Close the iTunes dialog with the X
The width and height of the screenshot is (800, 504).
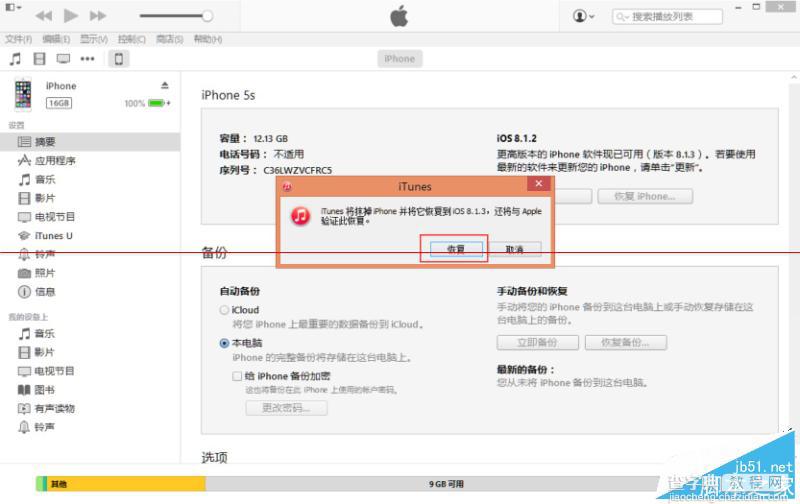tap(539, 184)
